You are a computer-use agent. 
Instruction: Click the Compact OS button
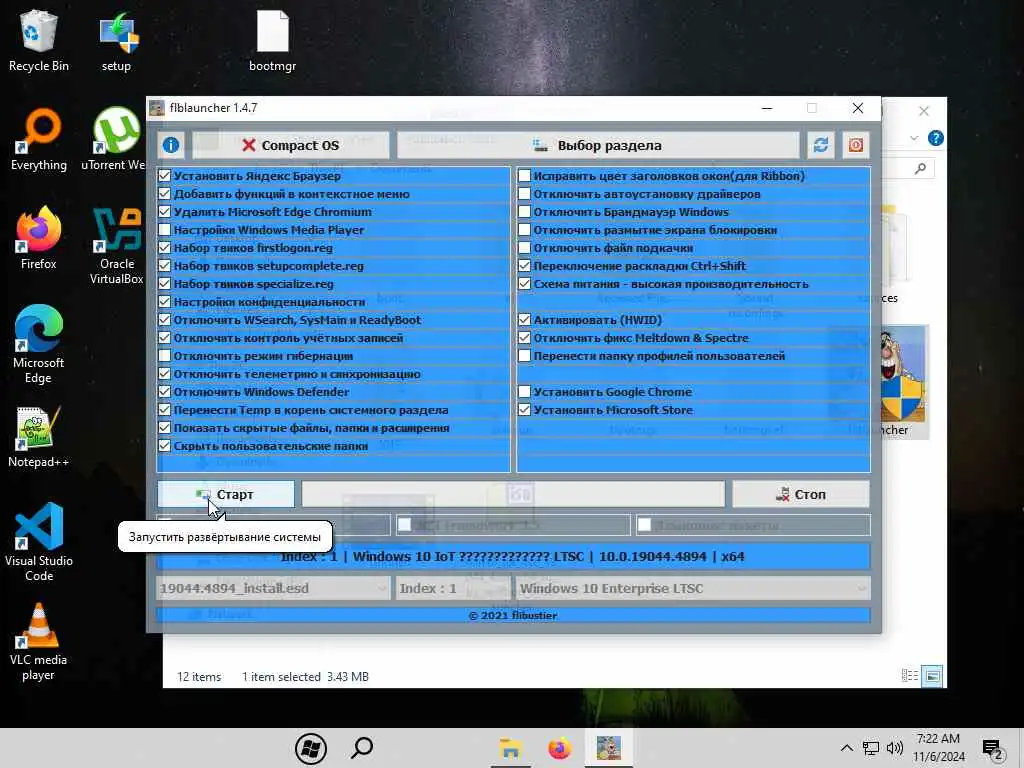[291, 145]
